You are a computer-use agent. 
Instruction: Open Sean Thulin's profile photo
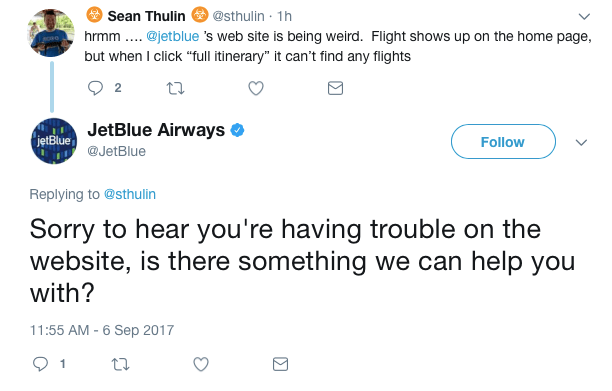51,33
